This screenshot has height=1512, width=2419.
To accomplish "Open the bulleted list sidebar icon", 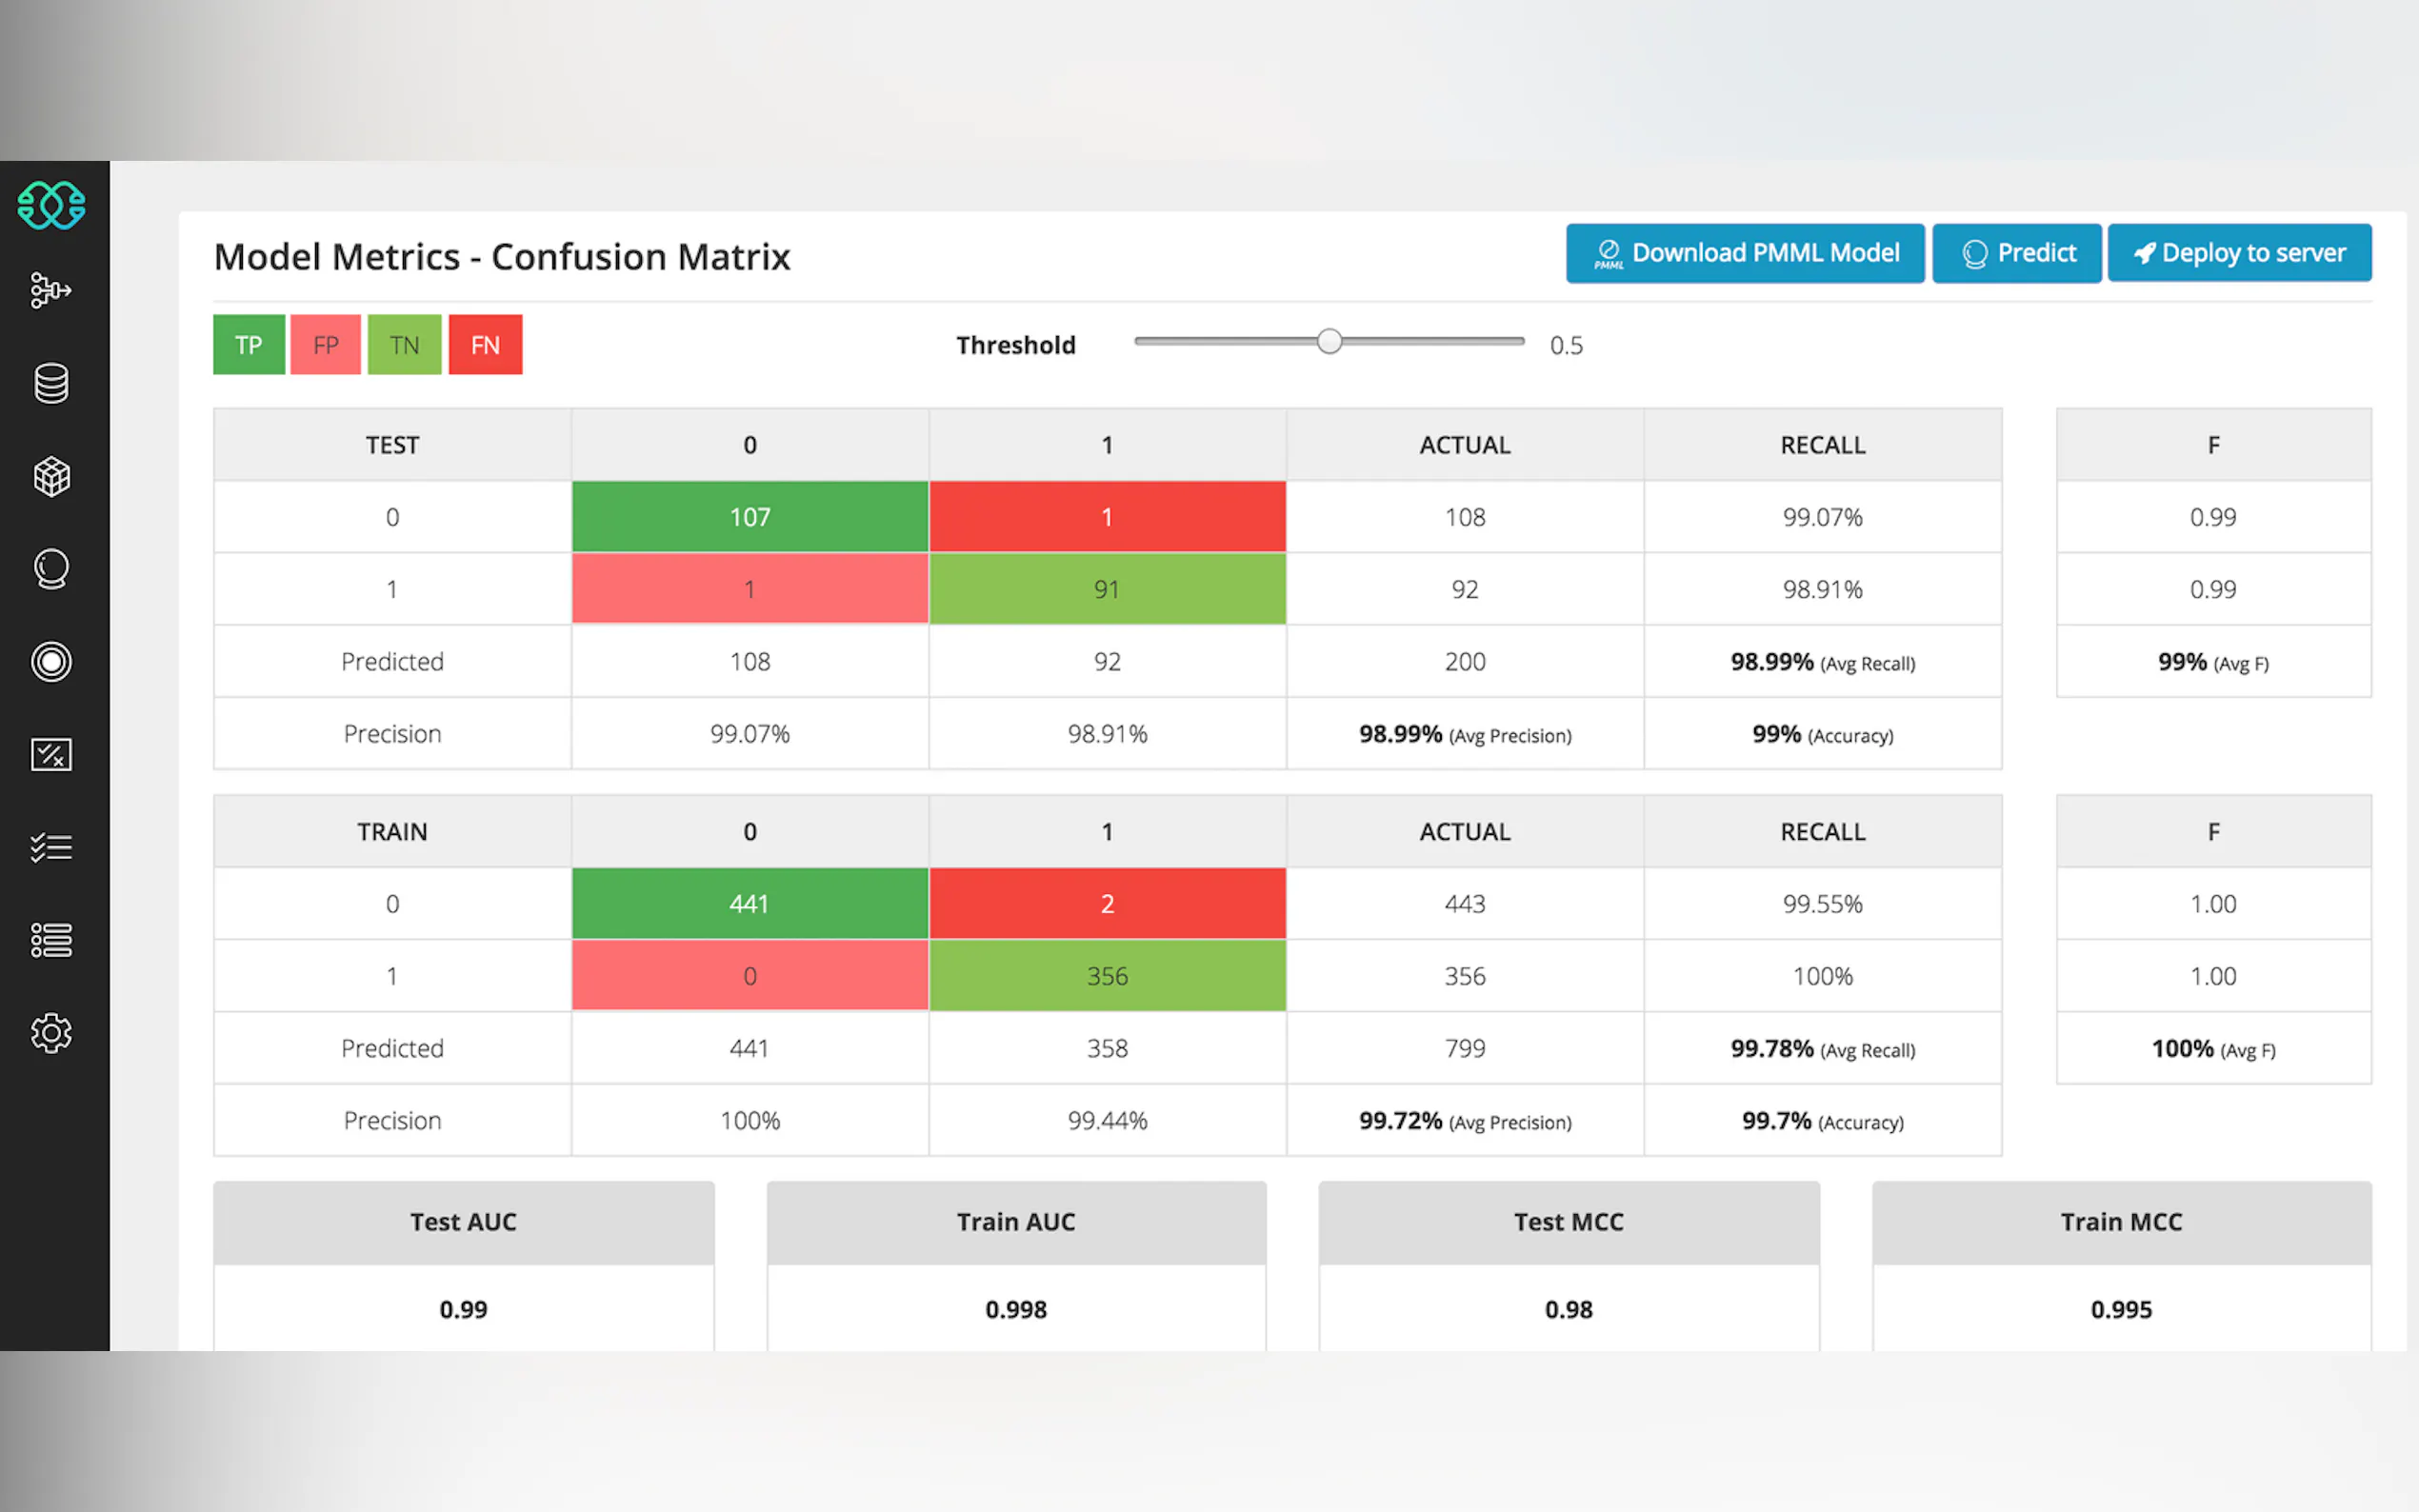I will click(x=51, y=940).
